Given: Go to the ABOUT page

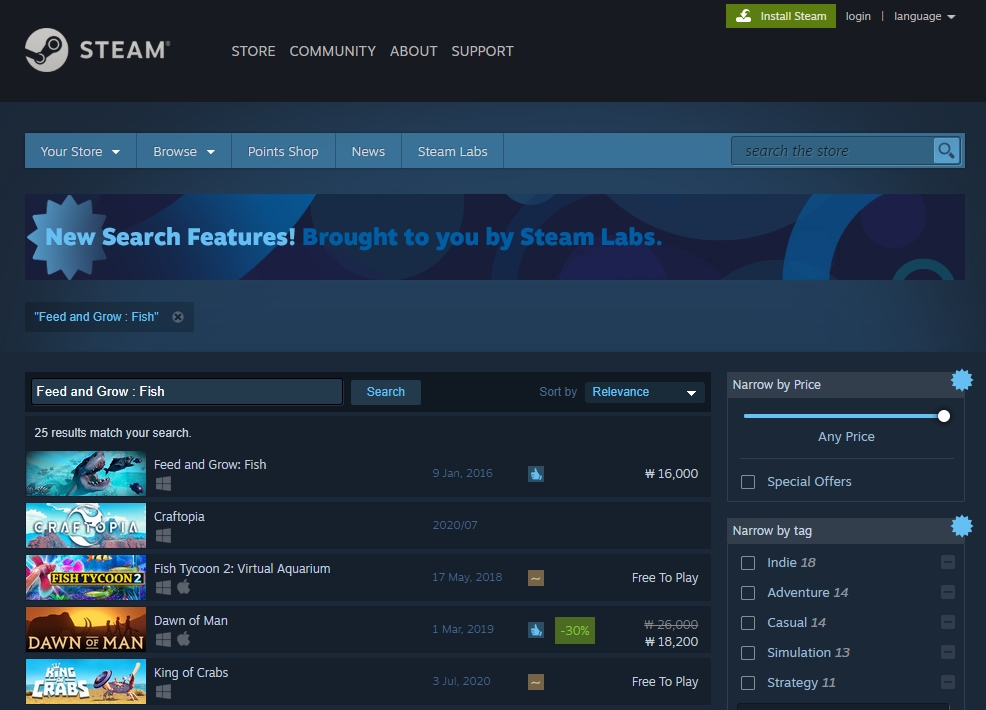Looking at the screenshot, I should 413,51.
